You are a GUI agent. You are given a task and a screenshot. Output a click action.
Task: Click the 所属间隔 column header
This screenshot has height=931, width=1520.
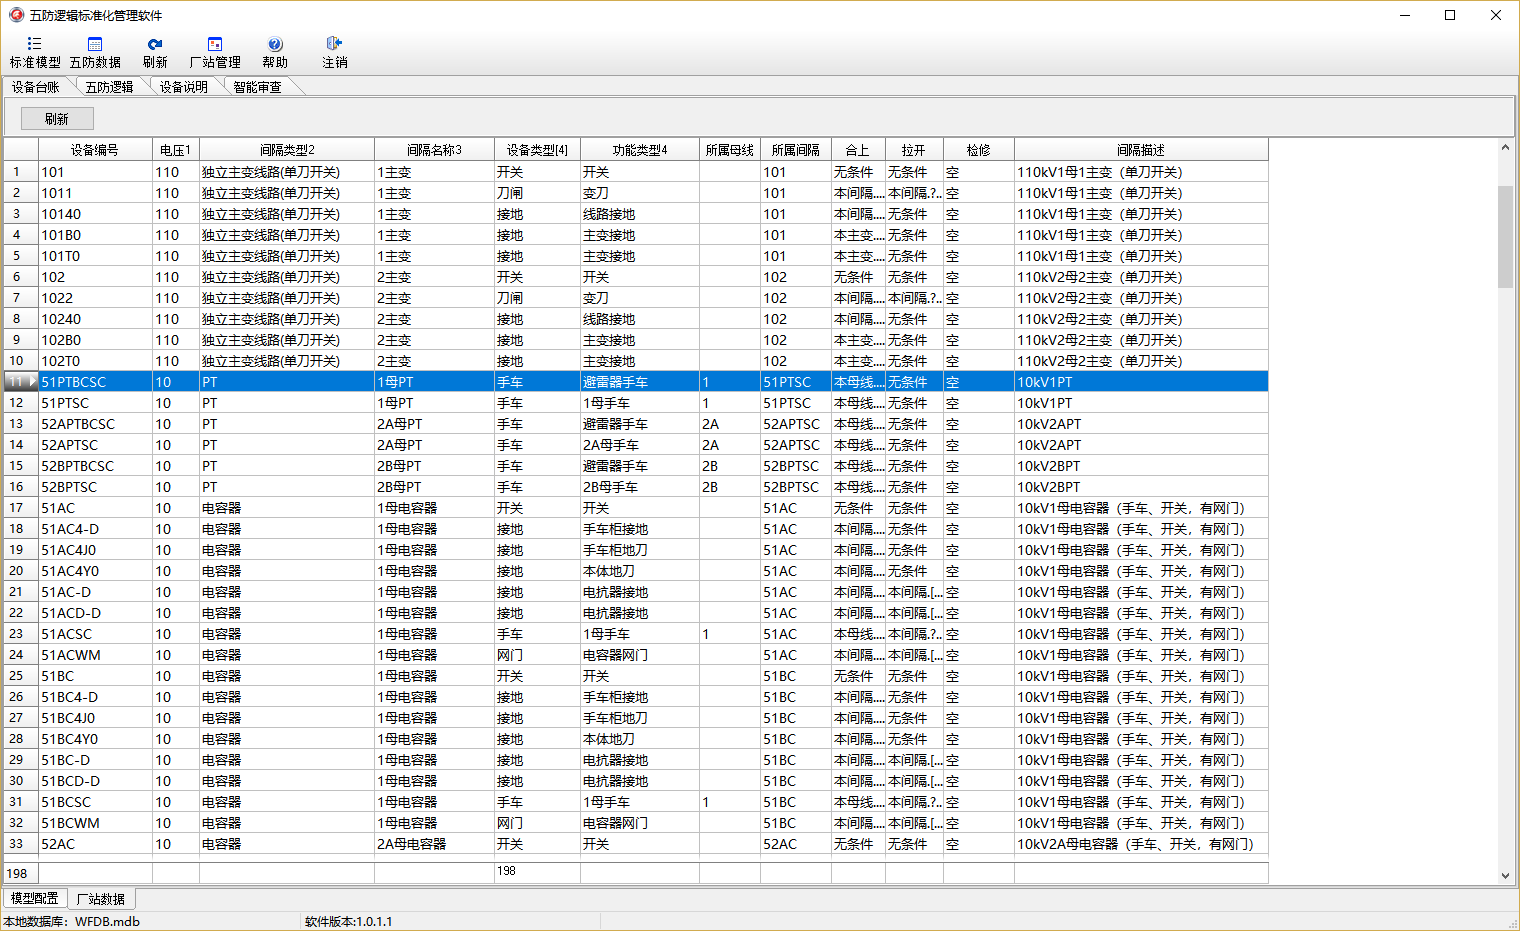click(796, 150)
